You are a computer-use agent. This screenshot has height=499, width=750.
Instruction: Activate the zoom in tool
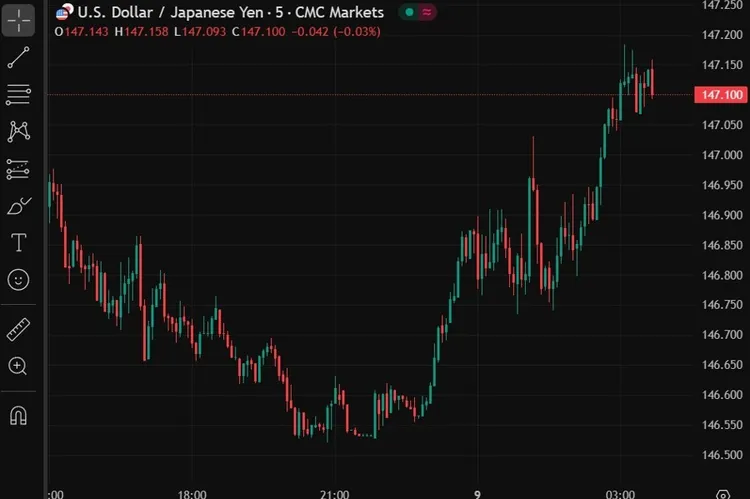[18, 366]
